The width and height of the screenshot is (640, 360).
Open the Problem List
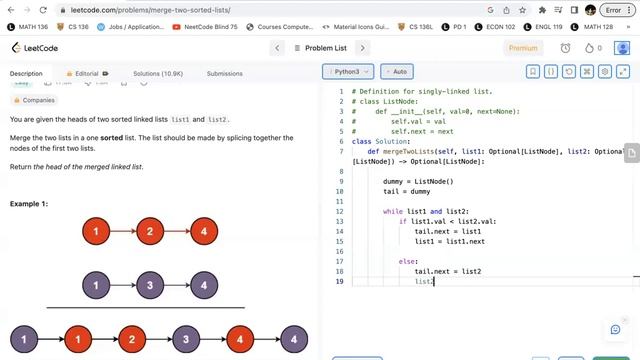321,48
